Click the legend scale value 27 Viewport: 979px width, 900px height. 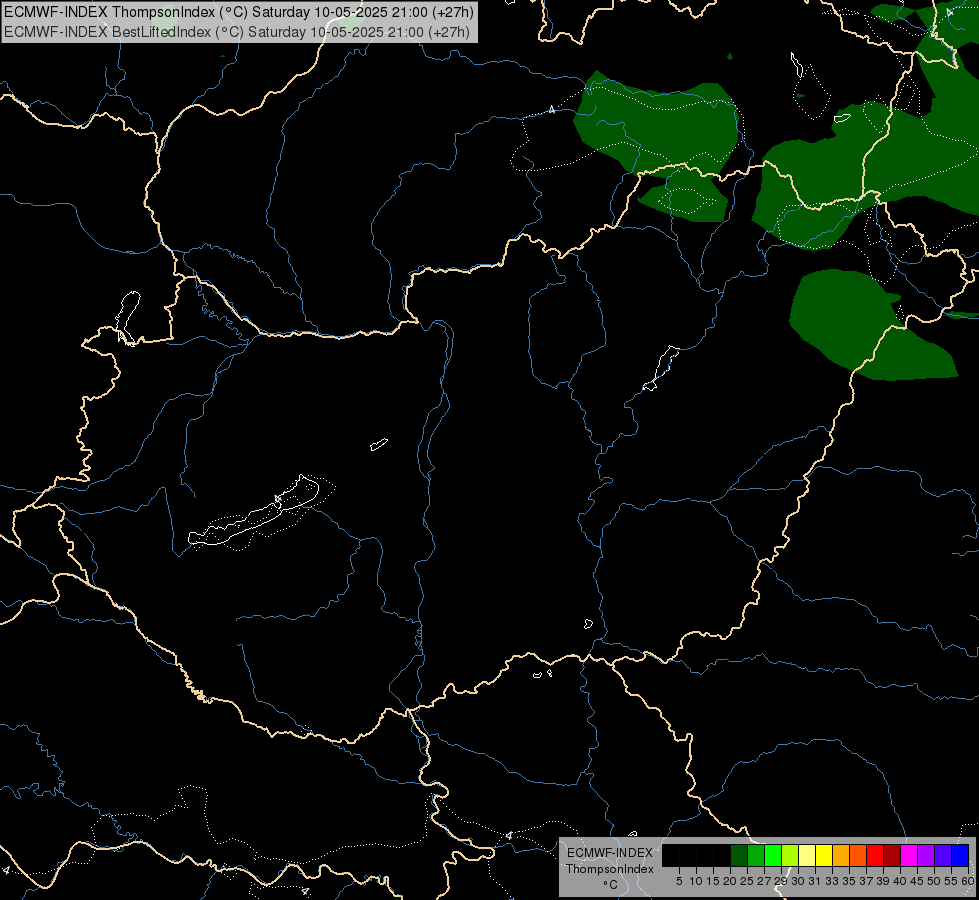764,881
